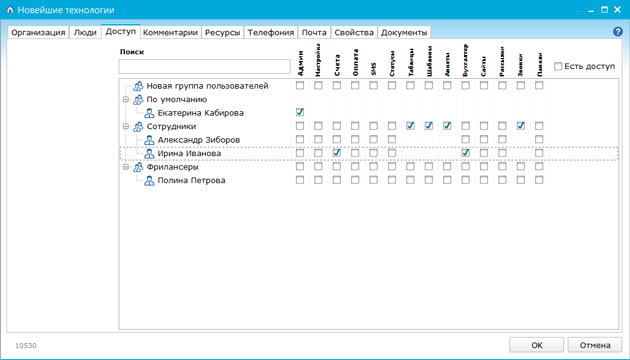Viewport: 630px width, 360px height.
Task: Switch to the Организация tab
Action: (38, 33)
